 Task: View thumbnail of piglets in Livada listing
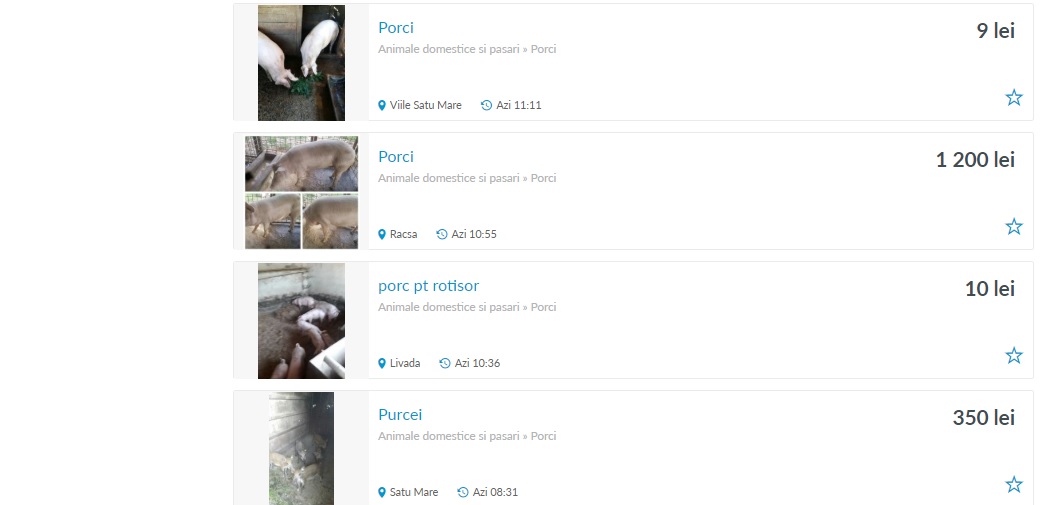point(301,321)
